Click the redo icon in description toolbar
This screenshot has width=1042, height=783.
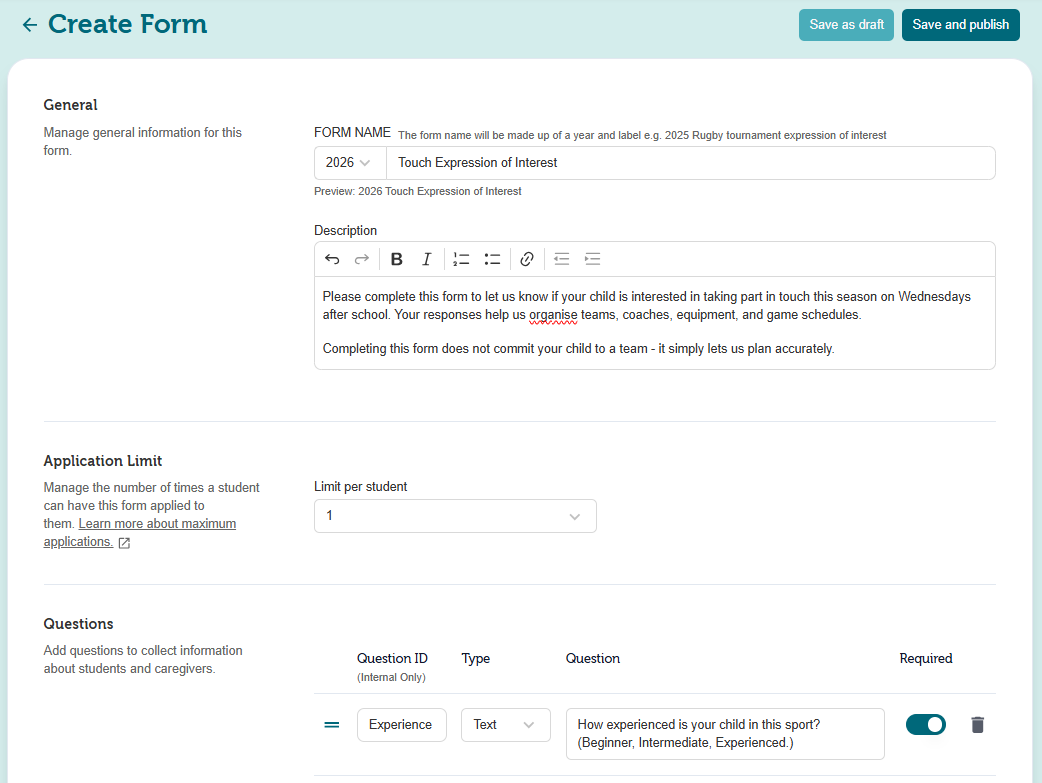(x=361, y=259)
